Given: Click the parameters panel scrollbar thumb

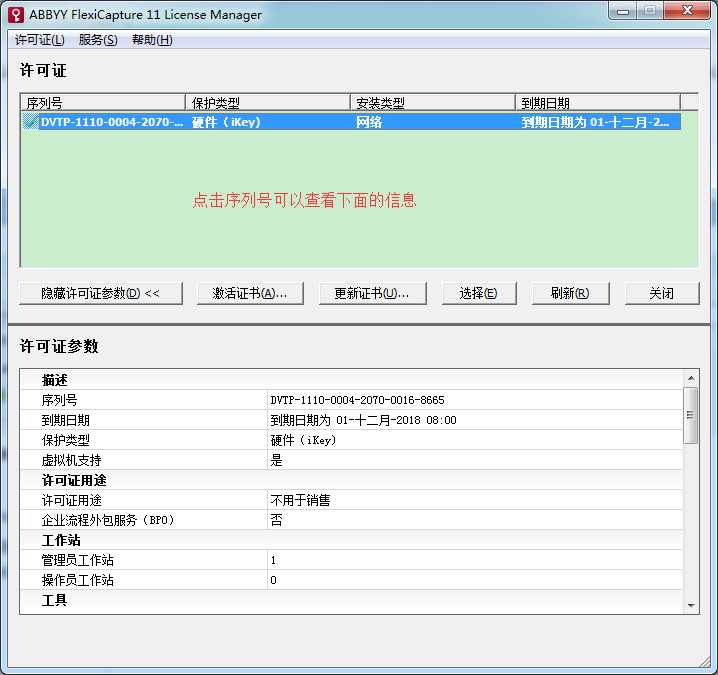Looking at the screenshot, I should click(691, 415).
